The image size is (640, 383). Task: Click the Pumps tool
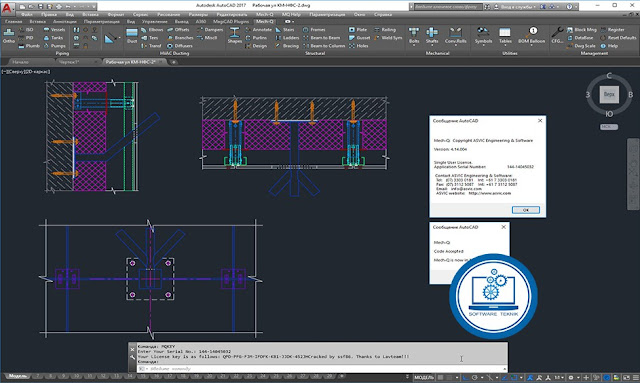pyautogui.click(x=54, y=46)
